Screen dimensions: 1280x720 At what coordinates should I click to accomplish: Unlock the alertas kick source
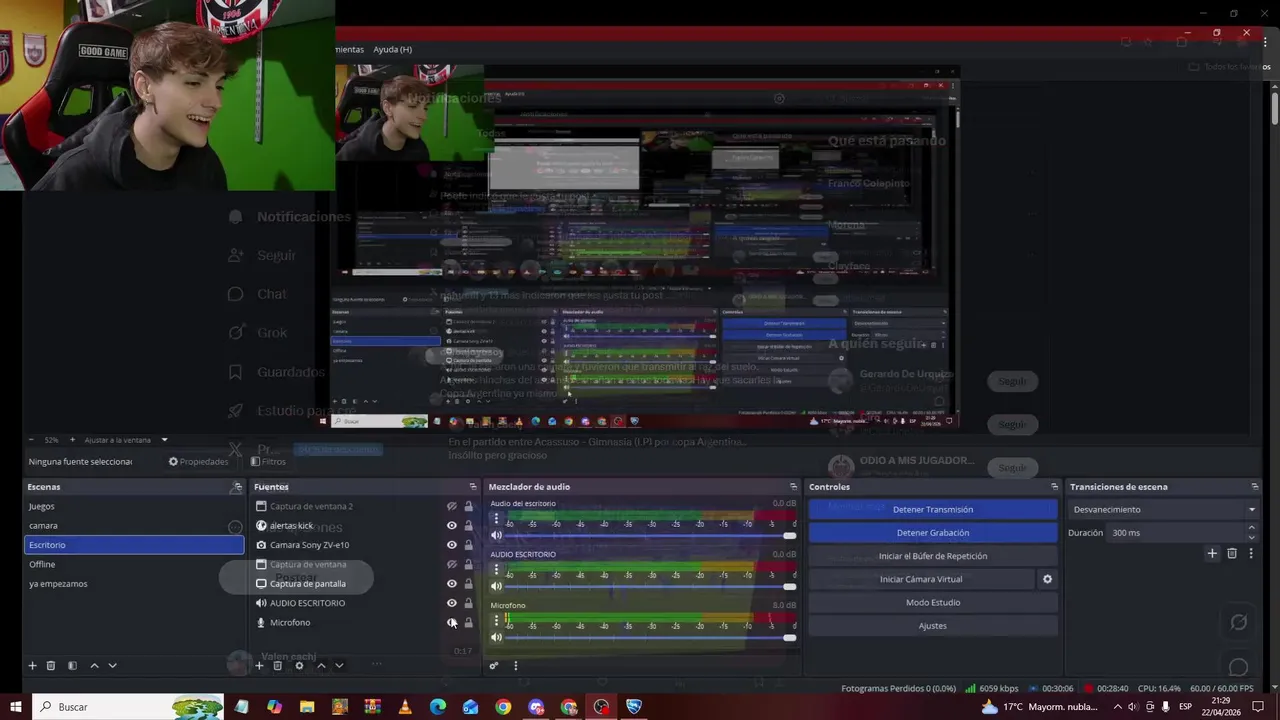coord(469,526)
